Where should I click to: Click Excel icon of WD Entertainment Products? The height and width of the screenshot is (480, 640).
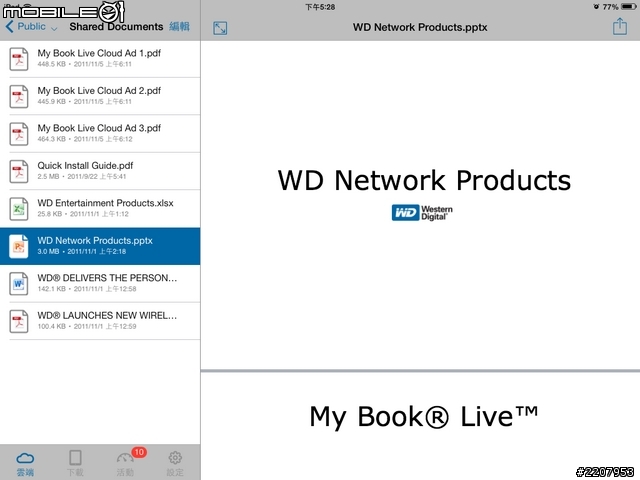coord(19,209)
